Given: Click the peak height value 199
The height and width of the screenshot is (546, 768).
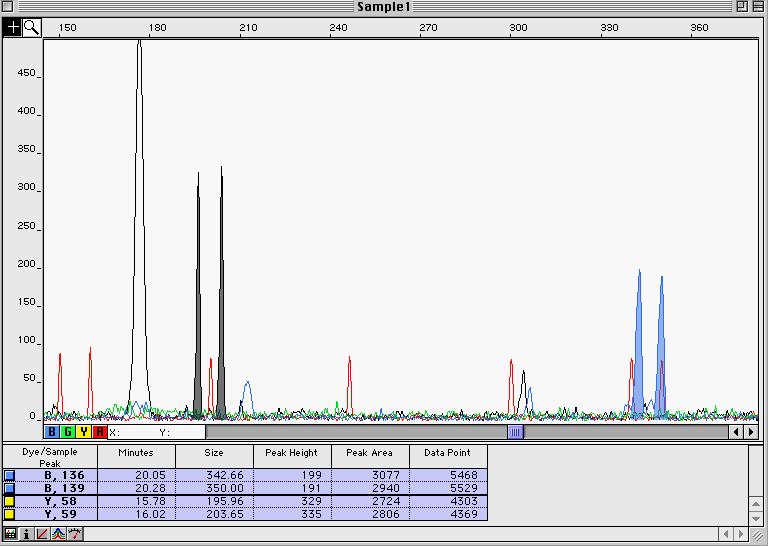Looking at the screenshot, I should coord(312,475).
